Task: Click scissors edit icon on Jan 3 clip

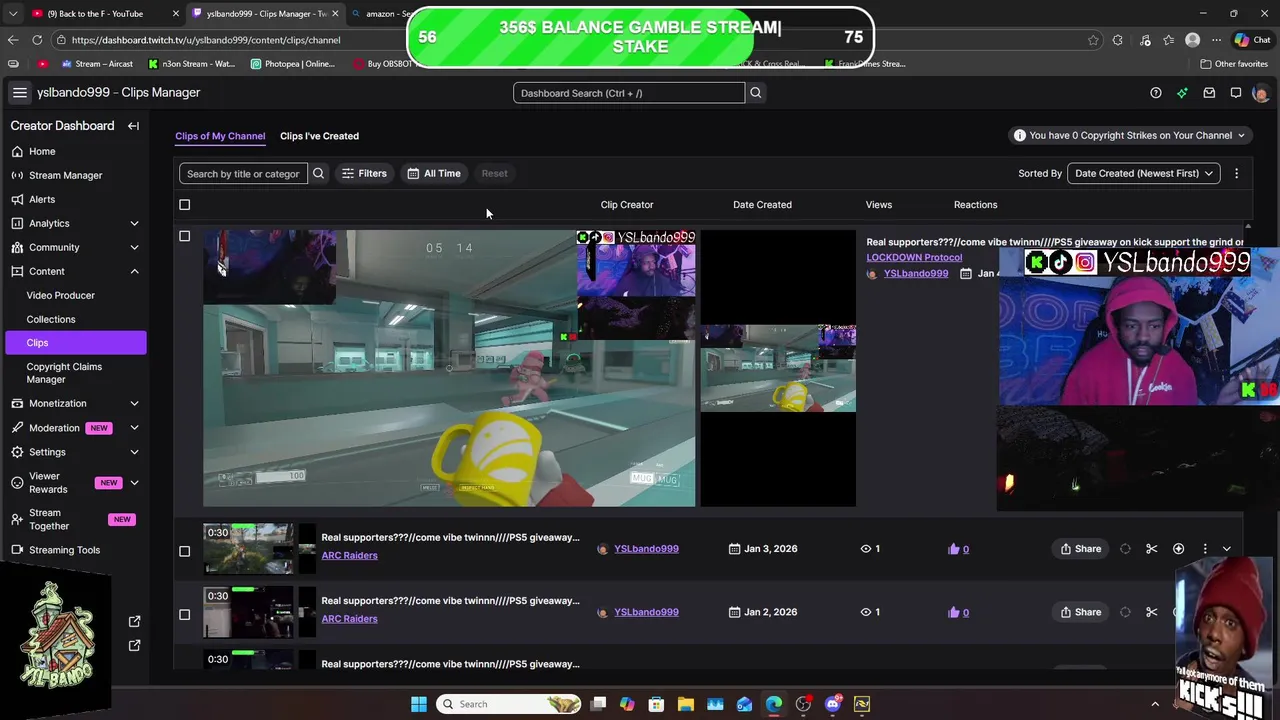Action: point(1151,549)
